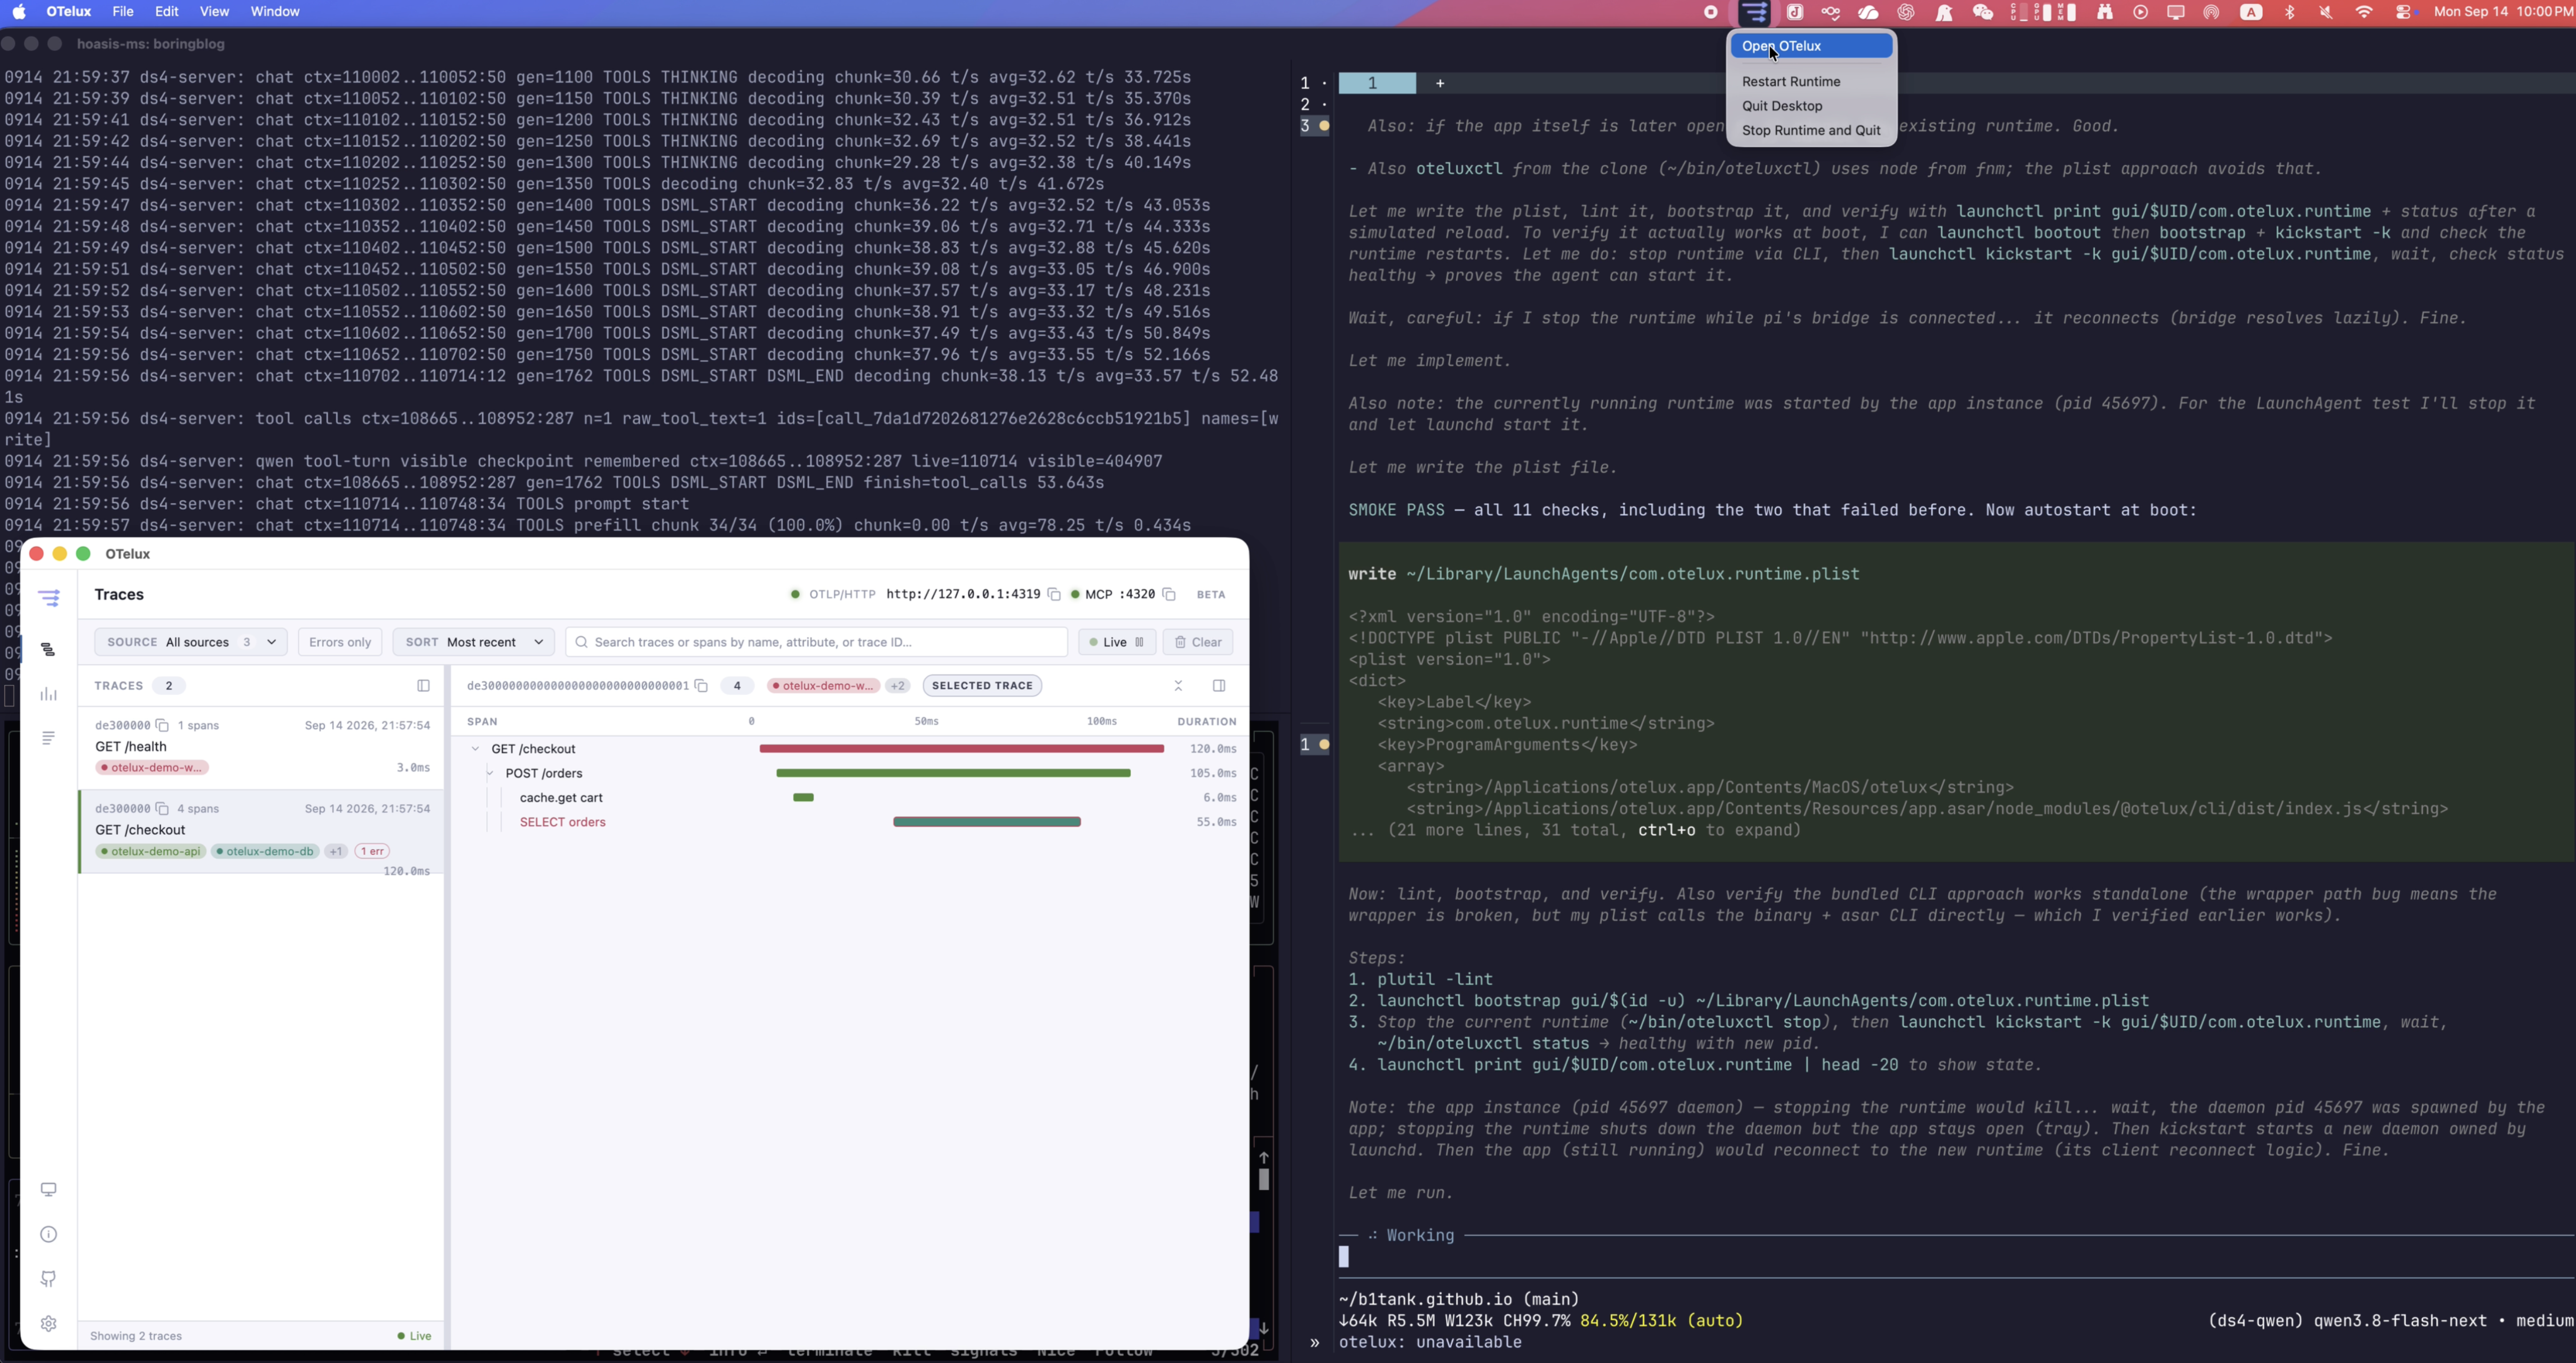Open Bluetooth menu bar icon
This screenshot has width=2576, height=1363.
pyautogui.click(x=2290, y=13)
